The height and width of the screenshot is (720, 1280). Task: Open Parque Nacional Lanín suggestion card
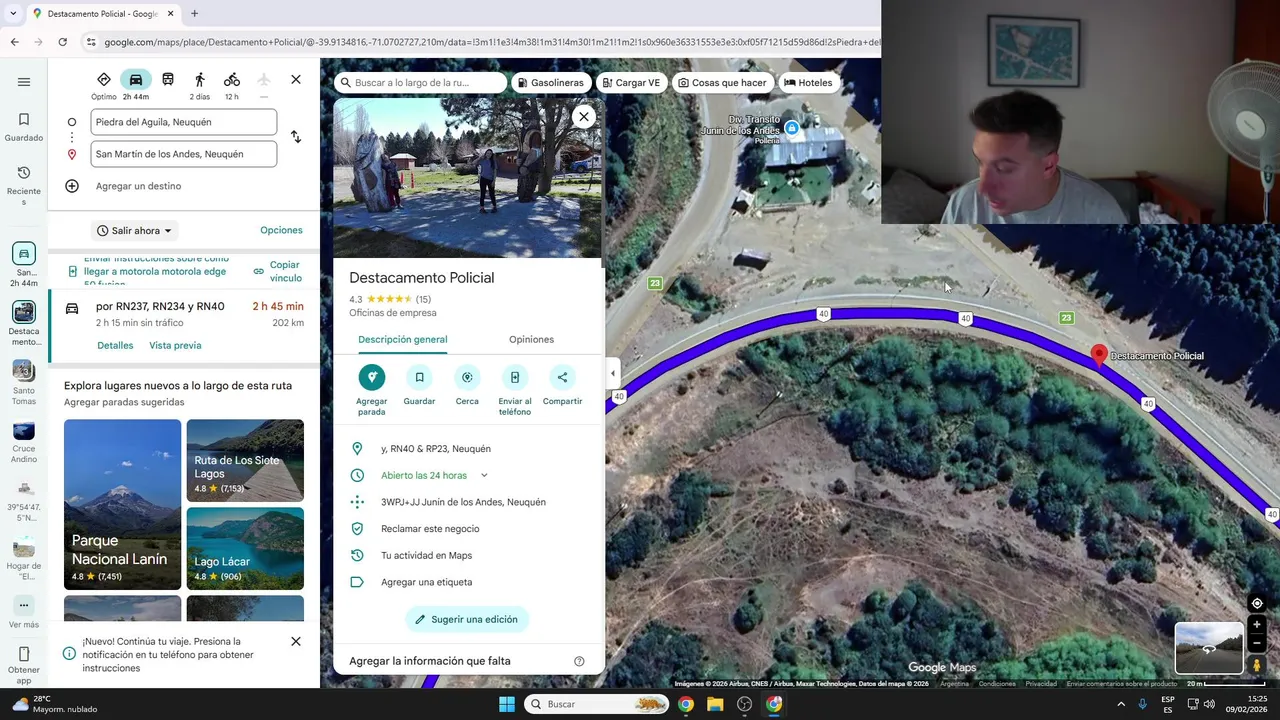pos(122,504)
